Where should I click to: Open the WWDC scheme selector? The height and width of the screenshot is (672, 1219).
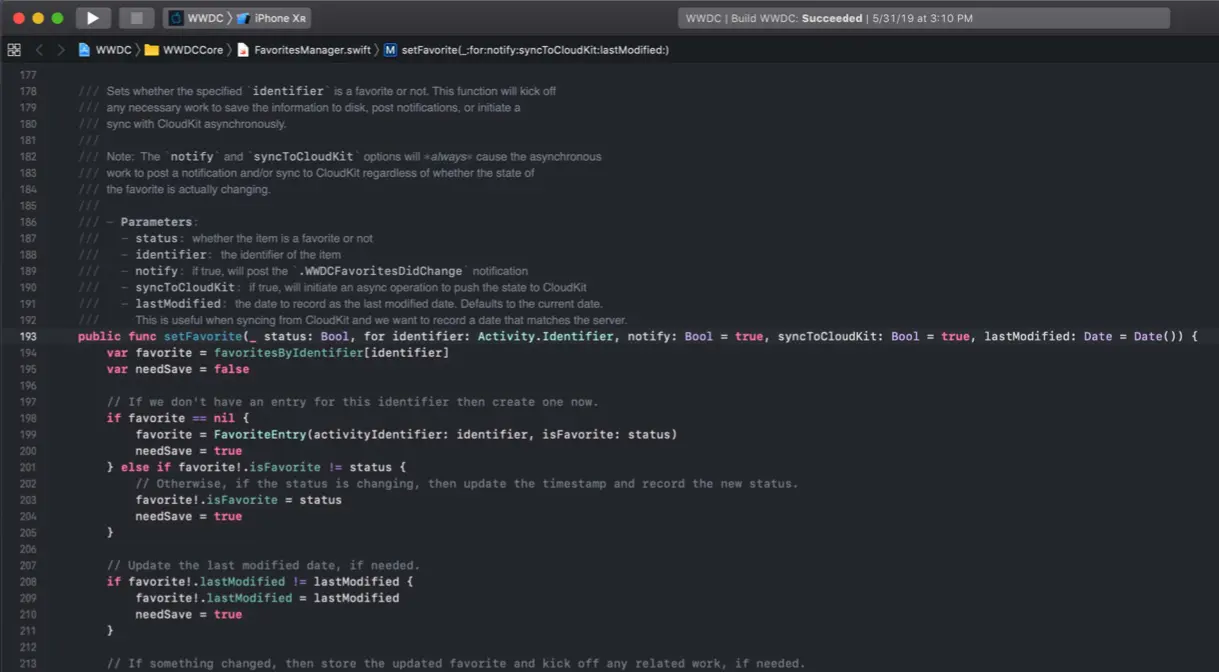197,18
